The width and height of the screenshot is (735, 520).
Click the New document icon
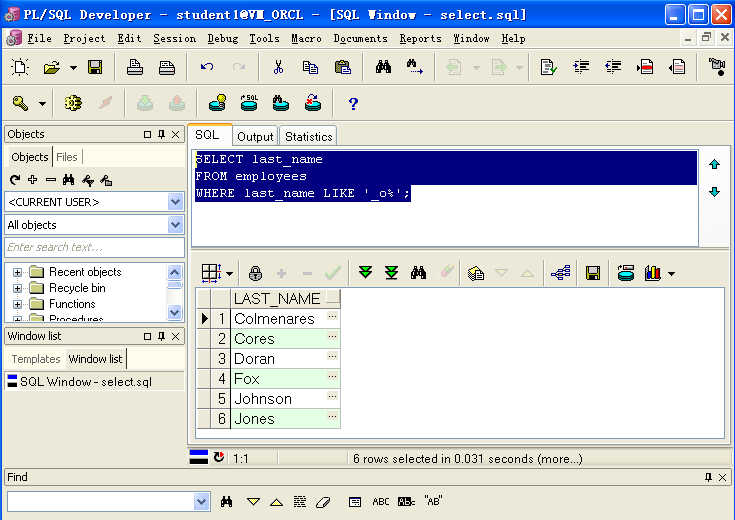pyautogui.click(x=20, y=67)
